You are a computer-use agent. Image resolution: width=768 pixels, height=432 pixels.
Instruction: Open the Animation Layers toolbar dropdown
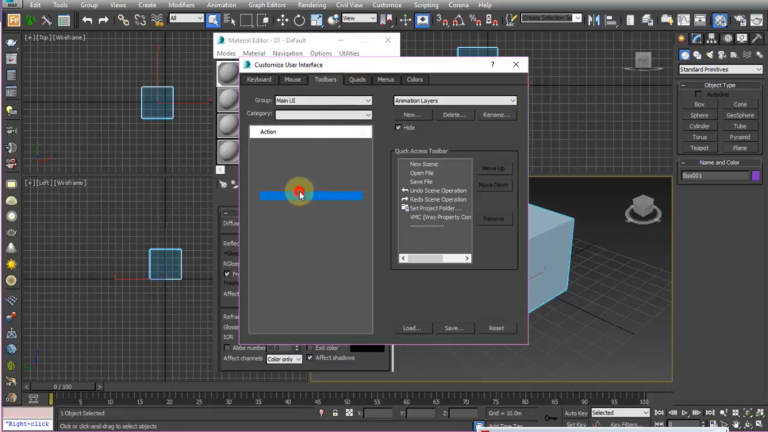[x=455, y=100]
